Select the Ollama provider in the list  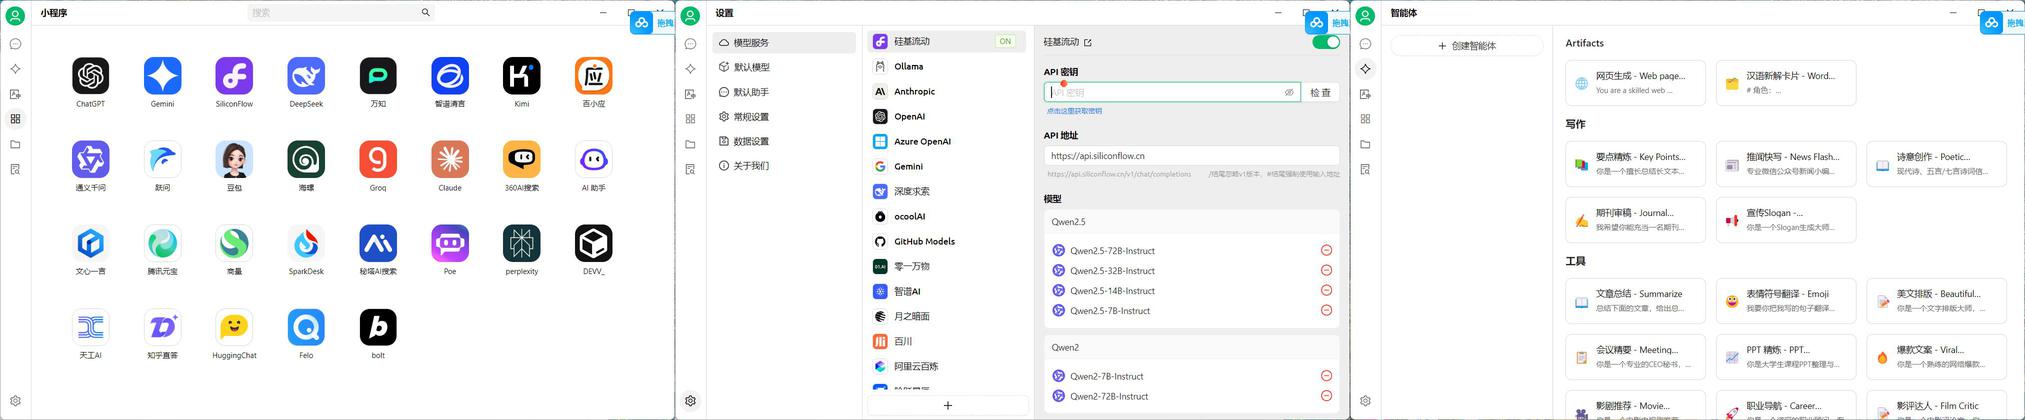click(x=947, y=66)
